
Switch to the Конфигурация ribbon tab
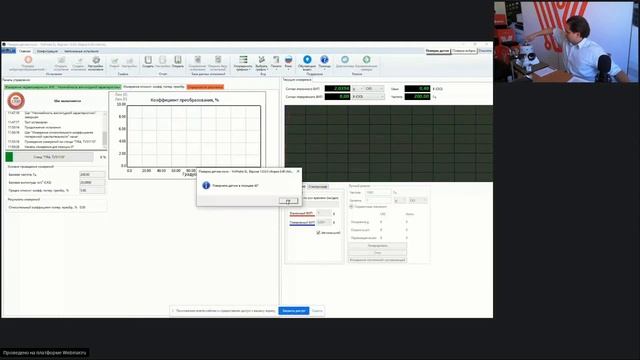tap(47, 51)
